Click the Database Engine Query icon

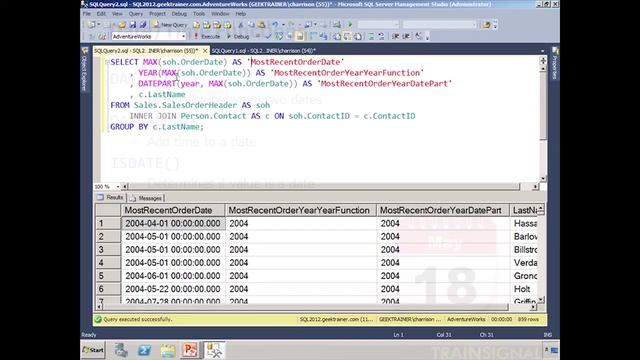pos(197,25)
